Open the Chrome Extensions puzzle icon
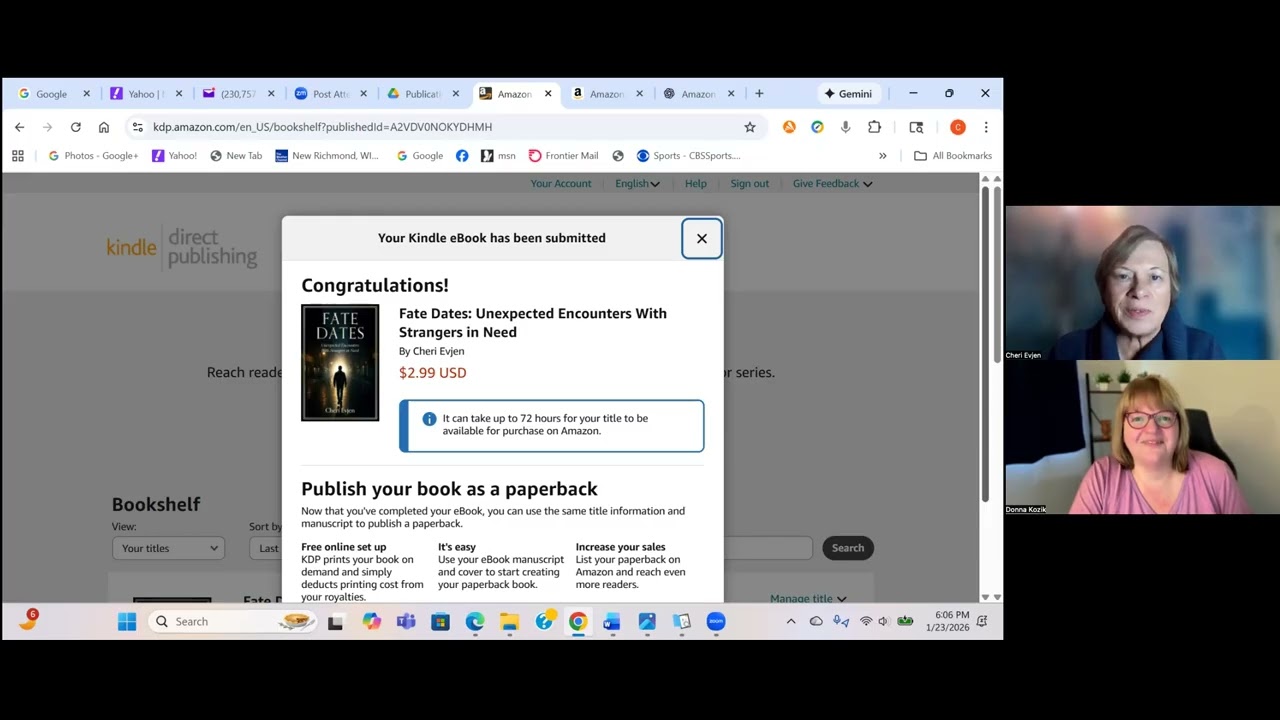 click(x=874, y=127)
